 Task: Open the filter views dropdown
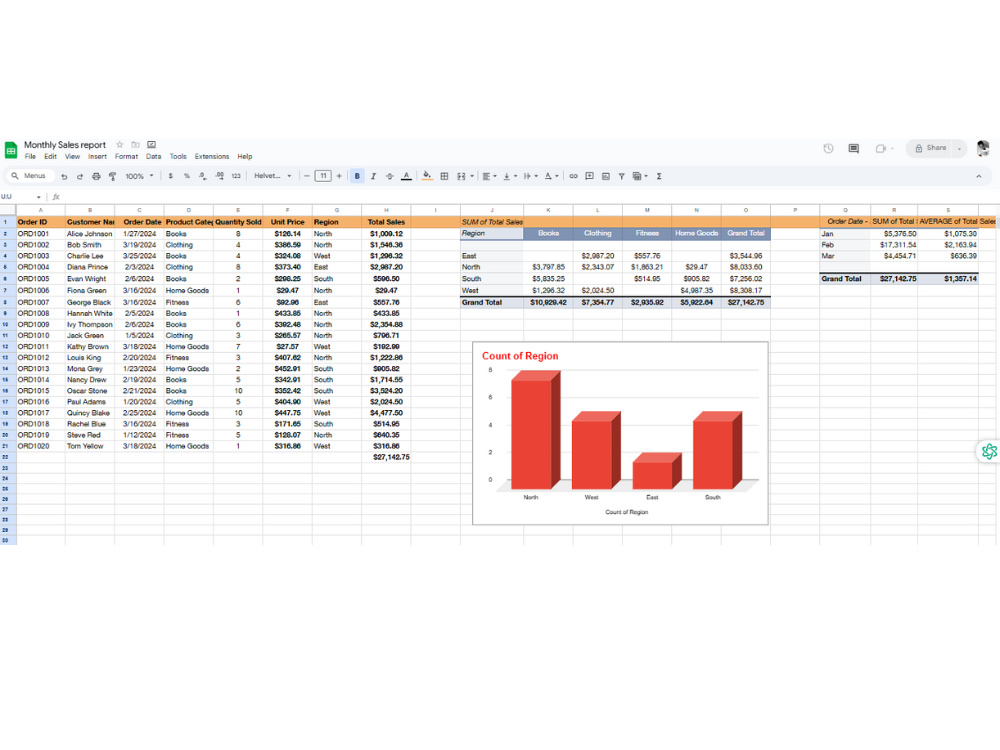[640, 176]
